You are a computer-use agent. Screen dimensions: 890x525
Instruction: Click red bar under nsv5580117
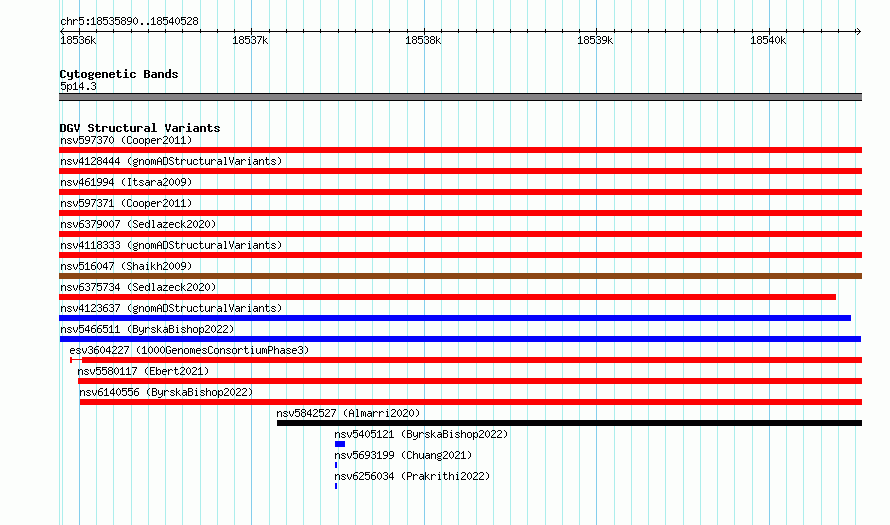[470, 381]
